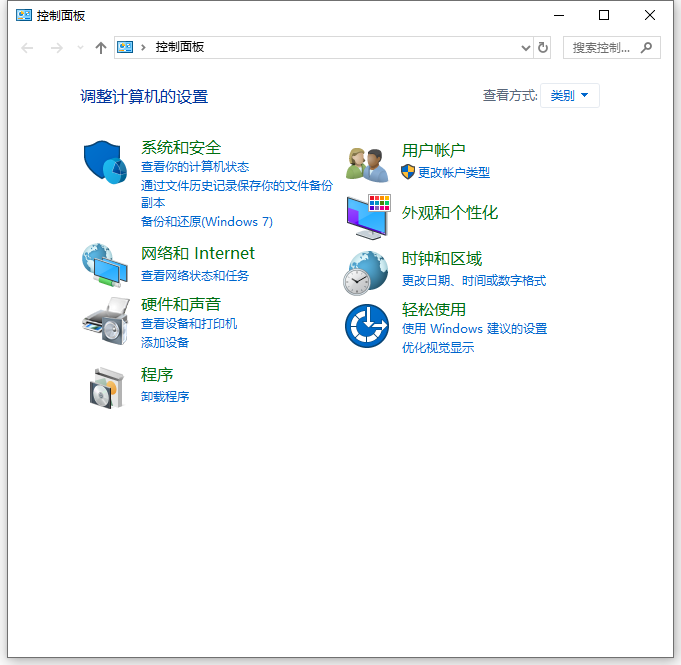This screenshot has height=665, width=681.
Task: Click the 调整计算机的设置 heading
Action: click(144, 96)
